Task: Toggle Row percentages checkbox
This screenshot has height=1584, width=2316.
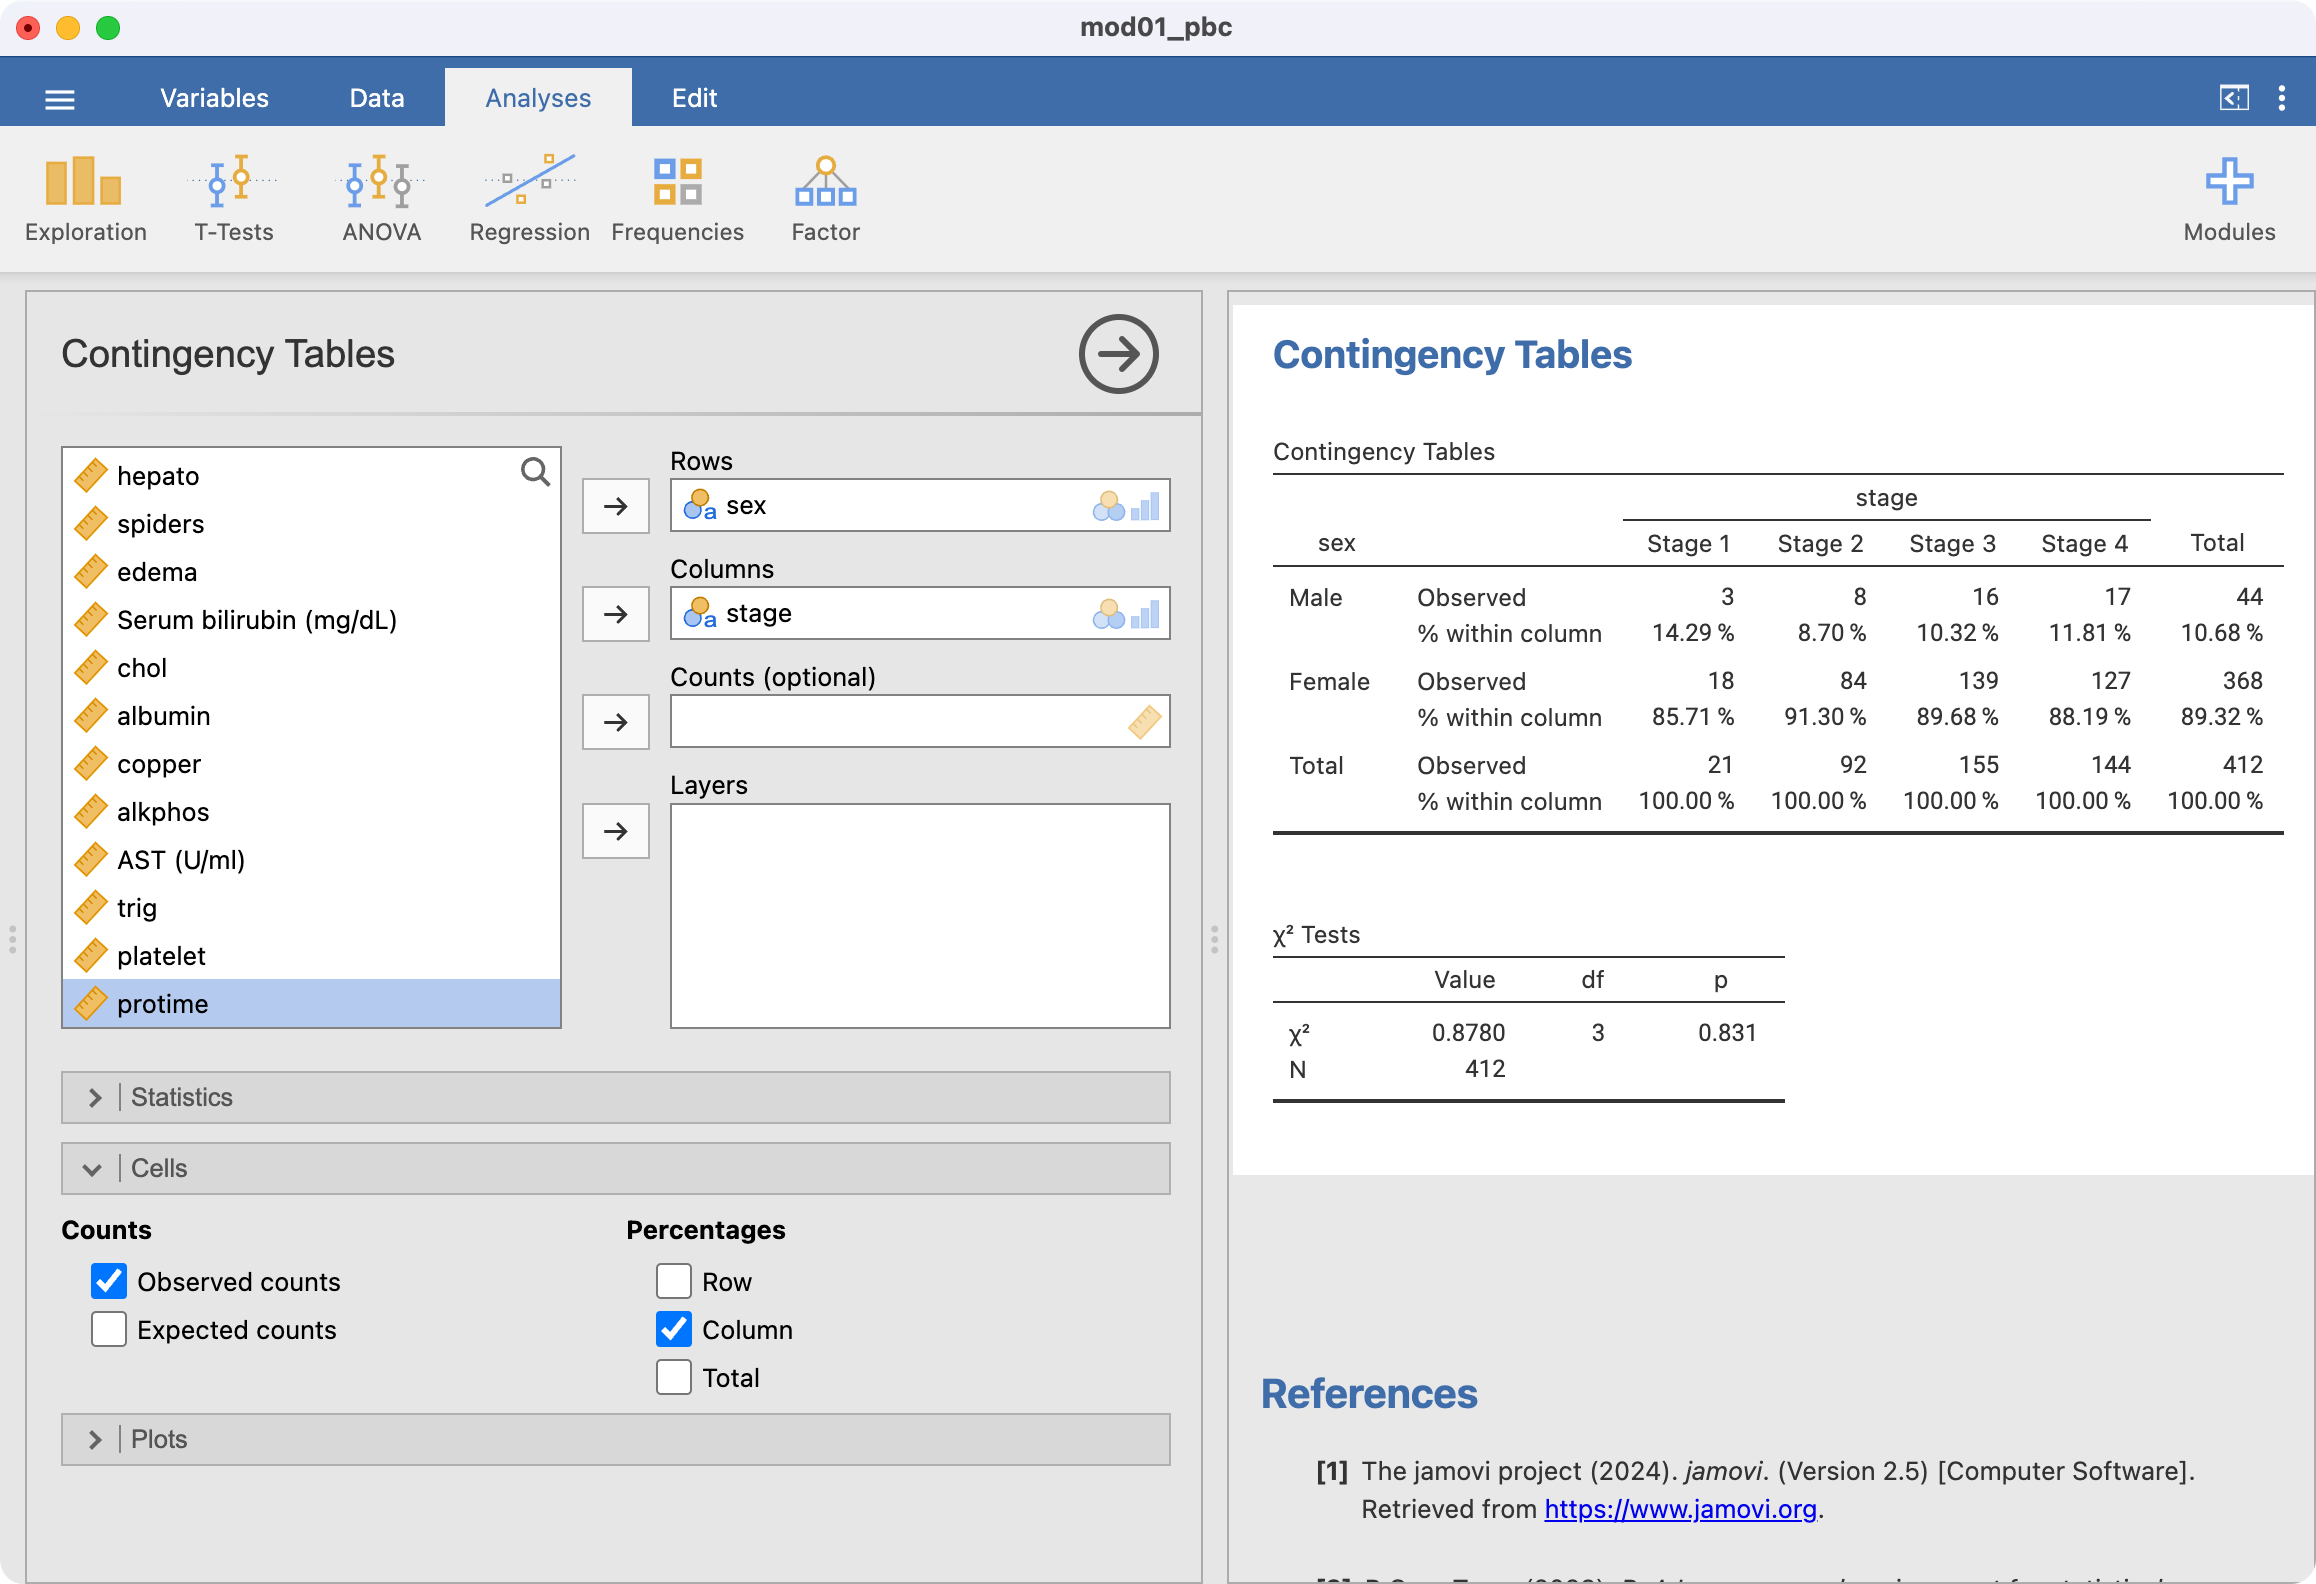Action: pyautogui.click(x=674, y=1282)
